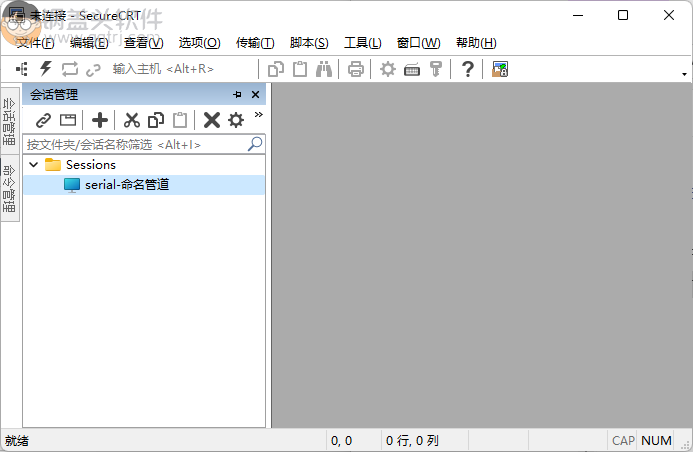The image size is (693, 452).
Task: Click the Paste clipboard icon in the main toolbar
Action: (x=300, y=69)
